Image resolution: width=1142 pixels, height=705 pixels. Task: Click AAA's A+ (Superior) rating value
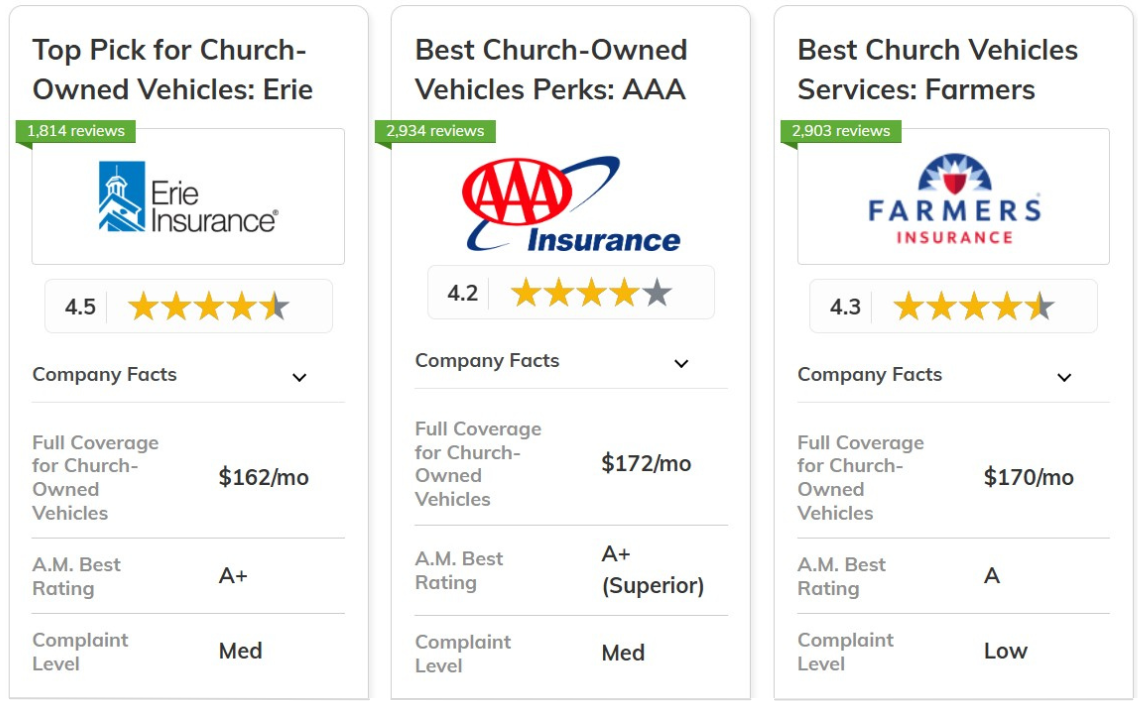(653, 570)
